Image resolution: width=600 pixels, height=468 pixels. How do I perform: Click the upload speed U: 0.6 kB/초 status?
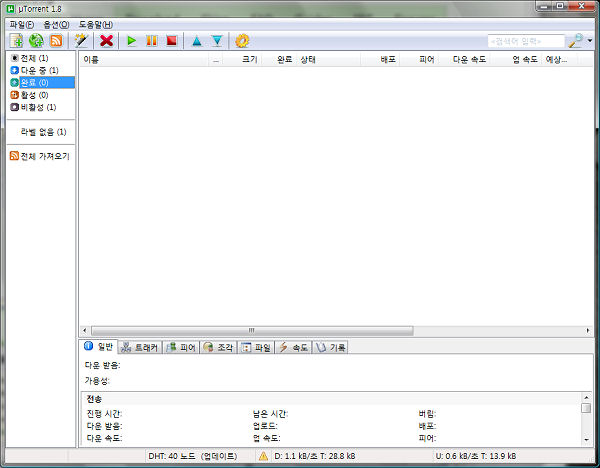[x=476, y=456]
